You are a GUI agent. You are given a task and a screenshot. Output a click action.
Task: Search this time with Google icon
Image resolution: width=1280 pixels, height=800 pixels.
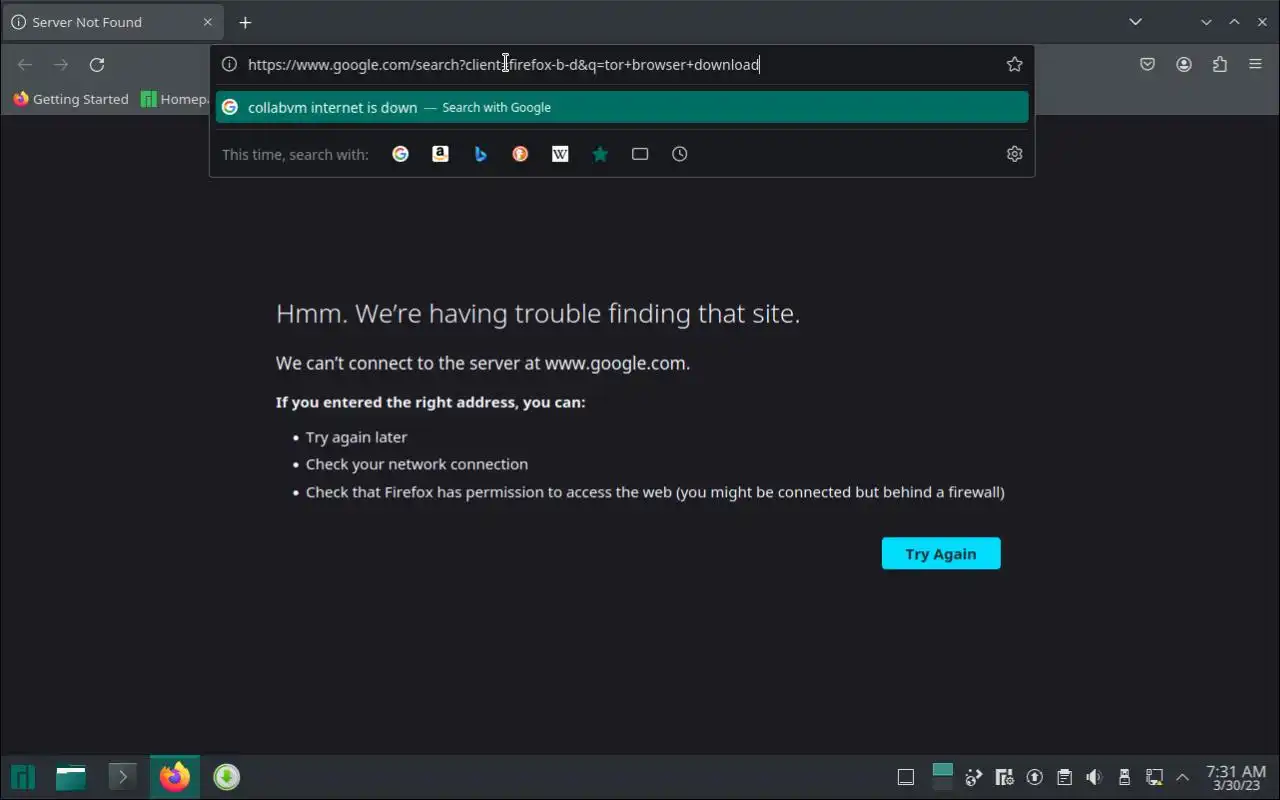click(400, 154)
